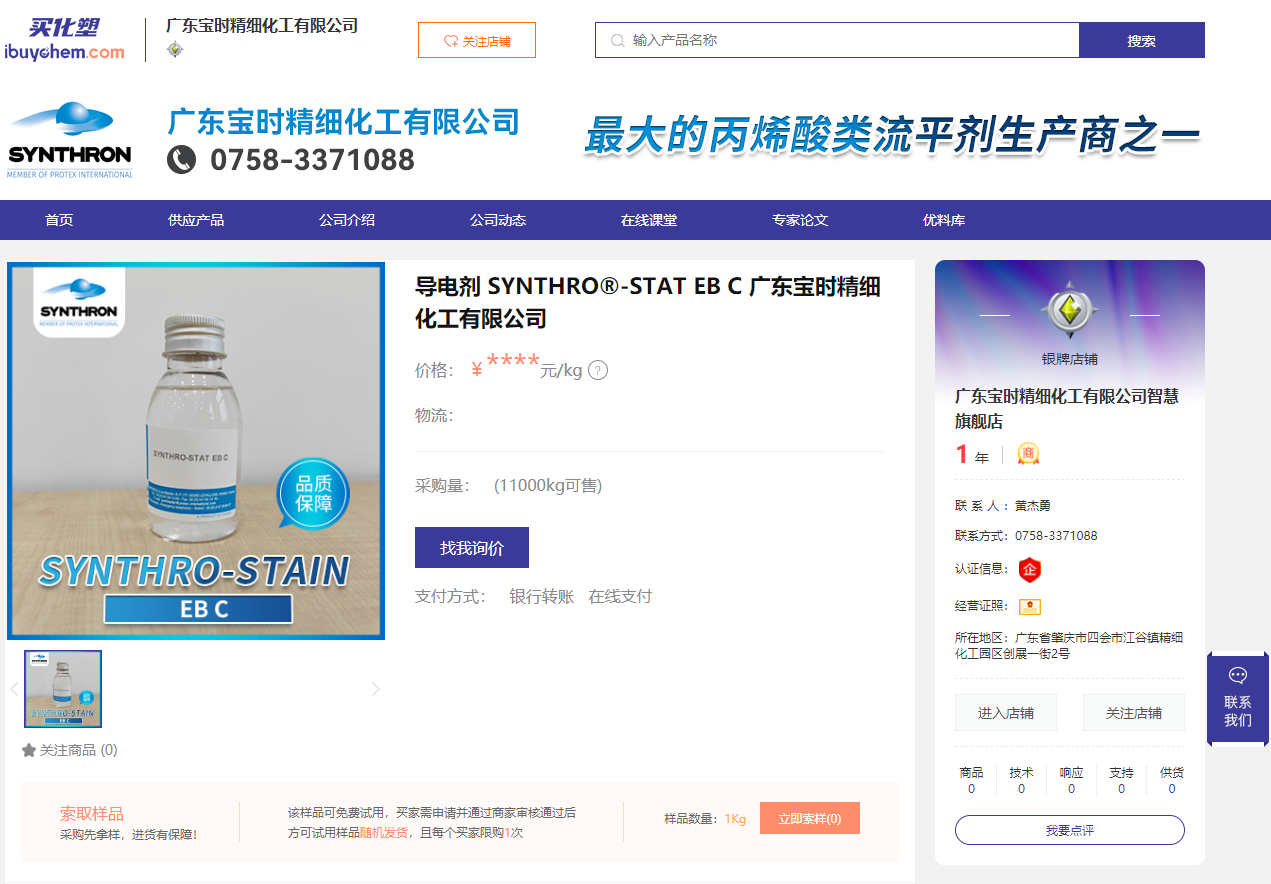This screenshot has height=884, width=1271.
Task: Click the header company name 广东宝时精细化工有限公司
Action: point(262,26)
